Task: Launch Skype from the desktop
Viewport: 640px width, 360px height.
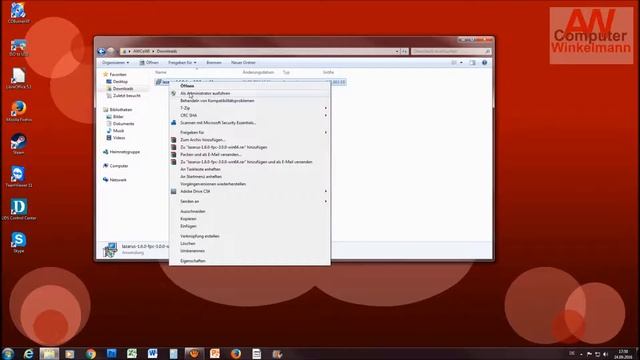Action: (x=18, y=242)
